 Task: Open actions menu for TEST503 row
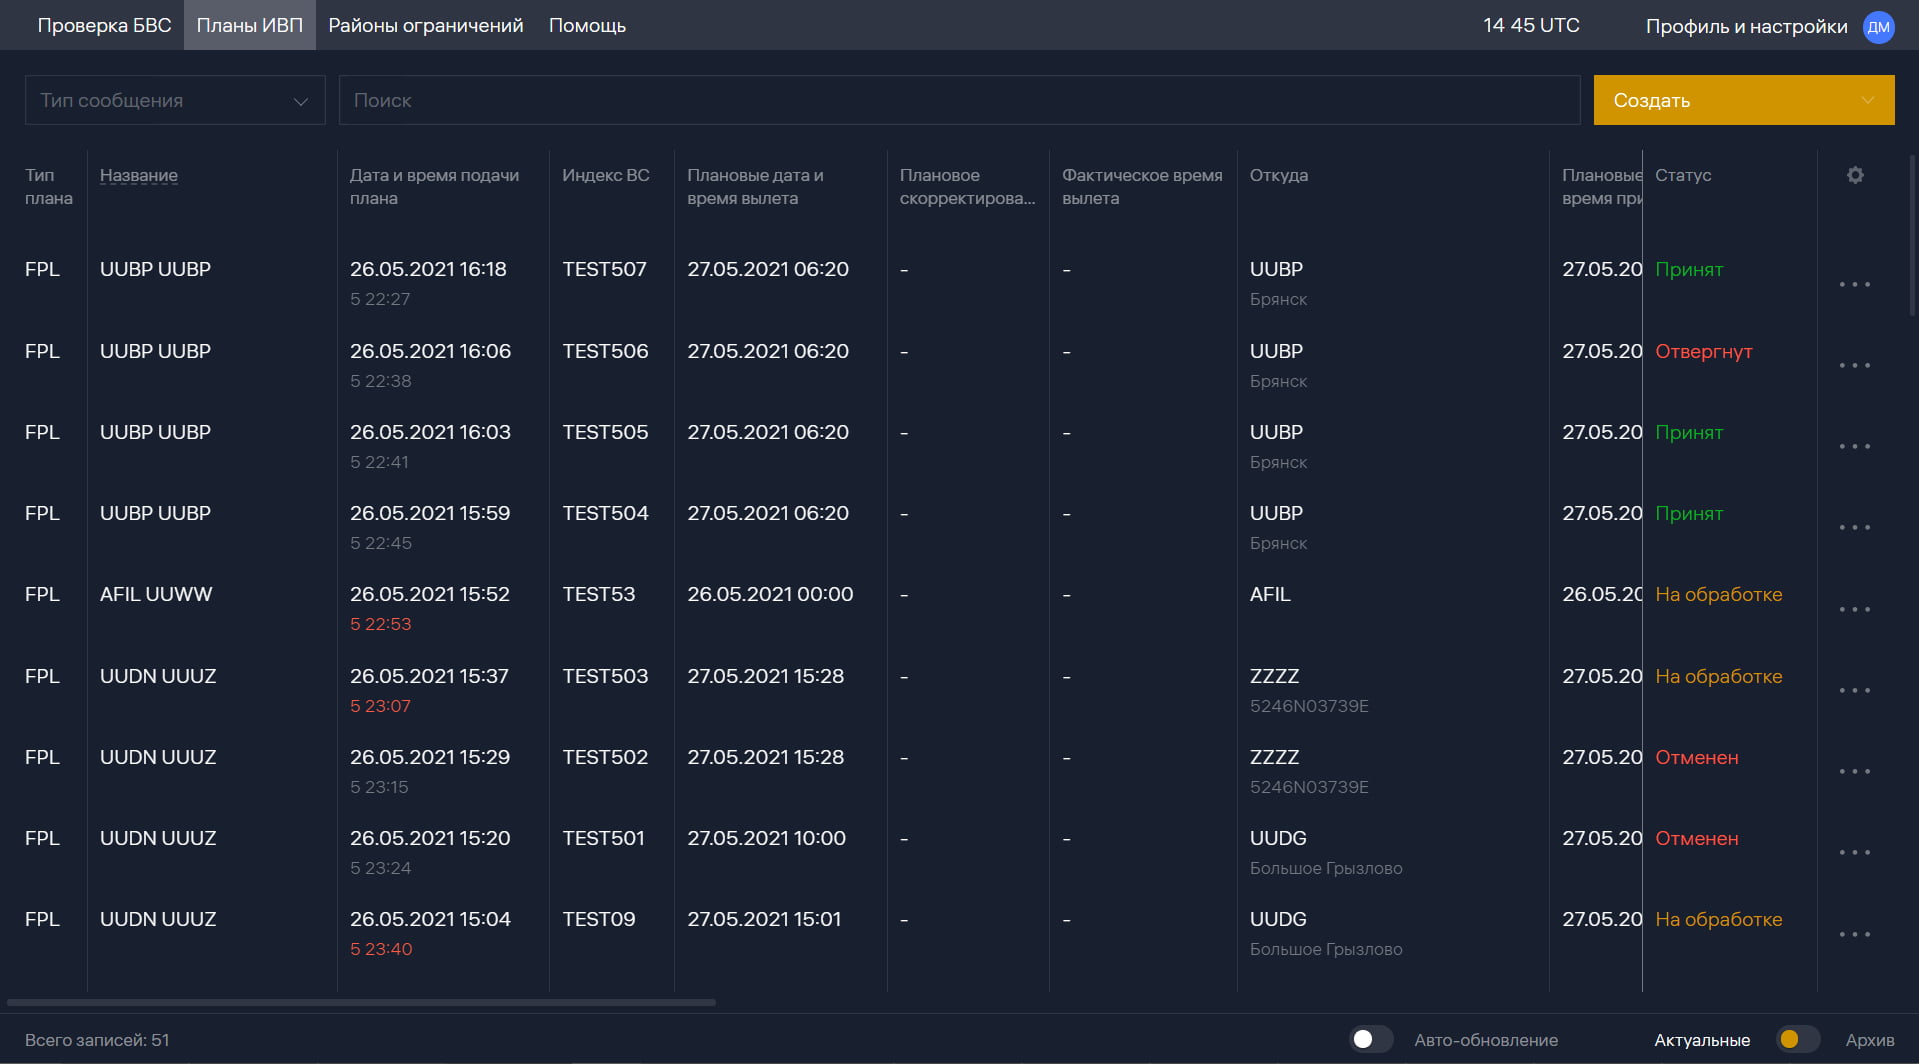click(x=1854, y=691)
